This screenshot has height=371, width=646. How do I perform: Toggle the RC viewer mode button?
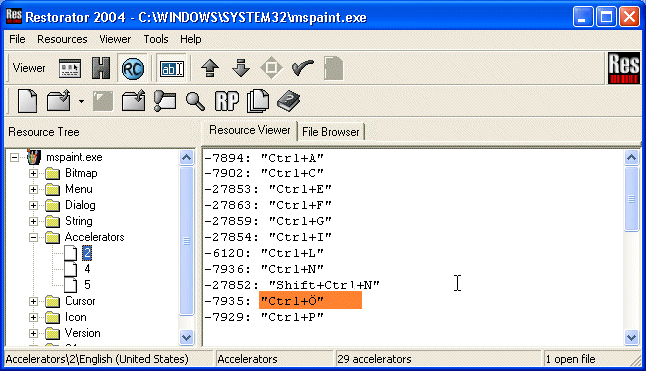pyautogui.click(x=133, y=68)
